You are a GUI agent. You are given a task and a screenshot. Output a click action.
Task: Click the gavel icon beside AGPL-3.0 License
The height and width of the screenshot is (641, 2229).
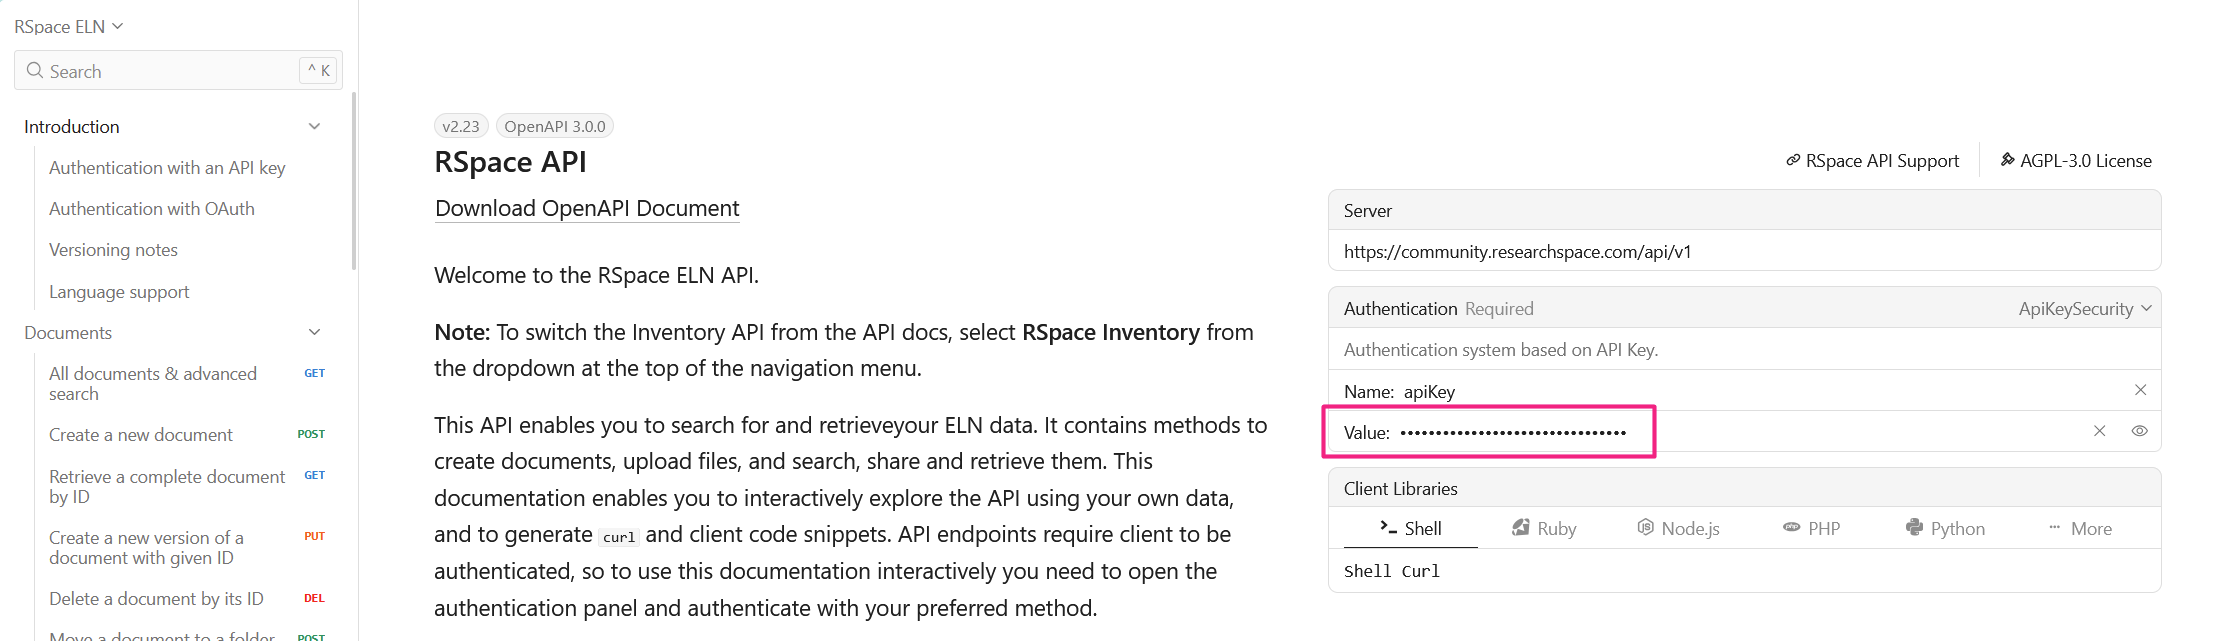(2007, 160)
